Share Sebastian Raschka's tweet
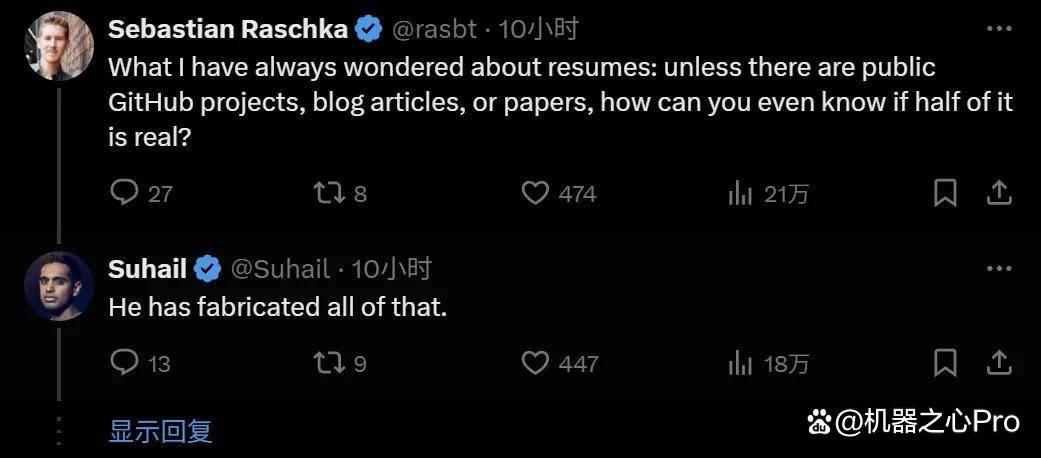This screenshot has height=458, width=1041. pyautogui.click(x=998, y=193)
